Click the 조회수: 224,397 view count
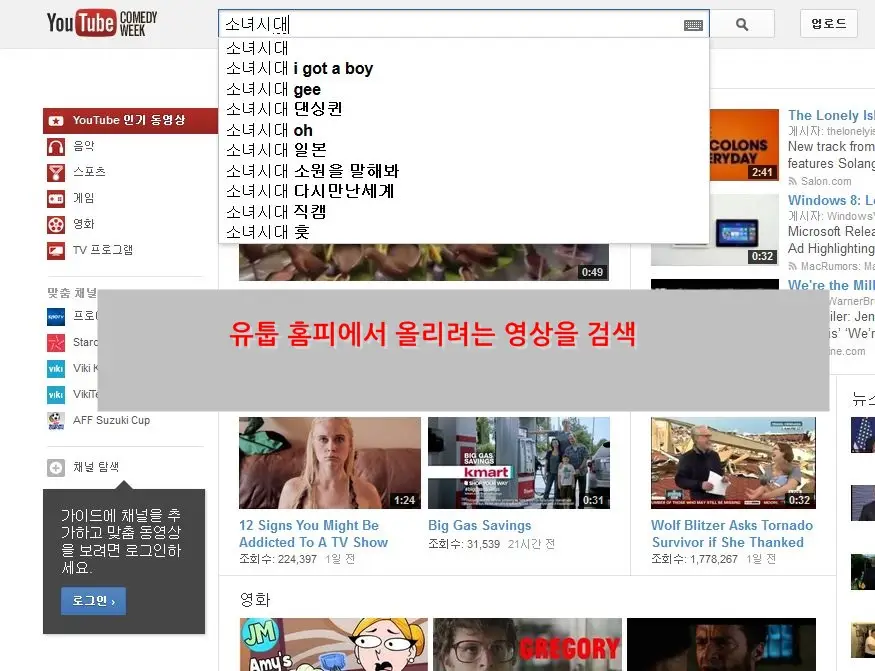Image resolution: width=875 pixels, height=671 pixels. (278, 559)
